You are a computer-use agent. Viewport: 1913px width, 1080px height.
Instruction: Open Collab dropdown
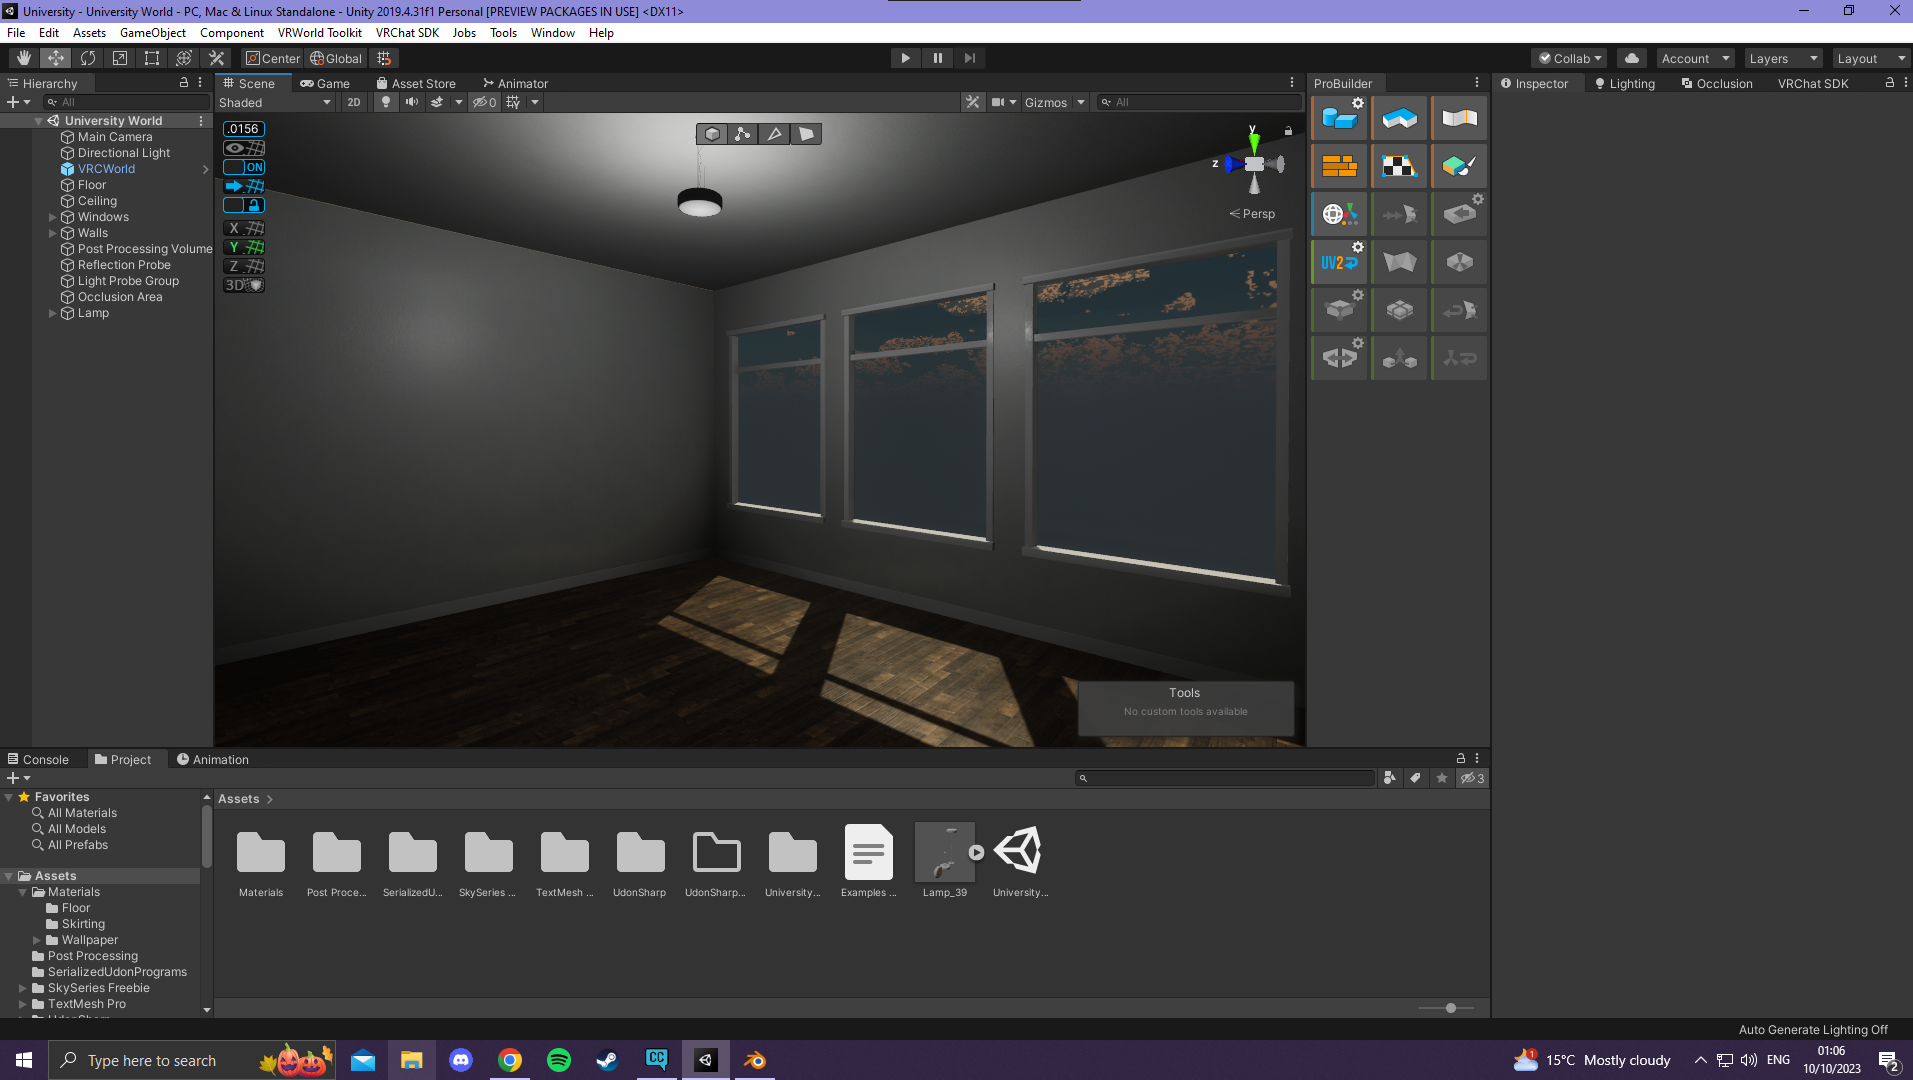coord(1570,58)
